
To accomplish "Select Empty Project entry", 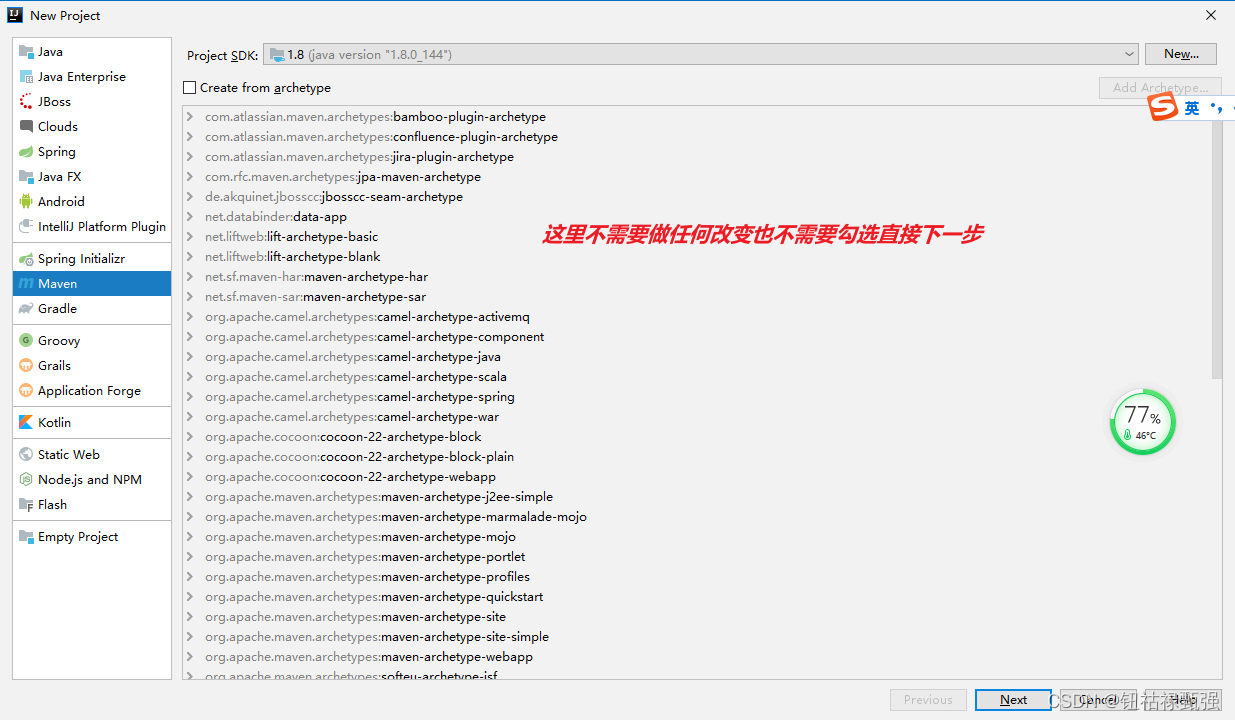I will pos(92,537).
